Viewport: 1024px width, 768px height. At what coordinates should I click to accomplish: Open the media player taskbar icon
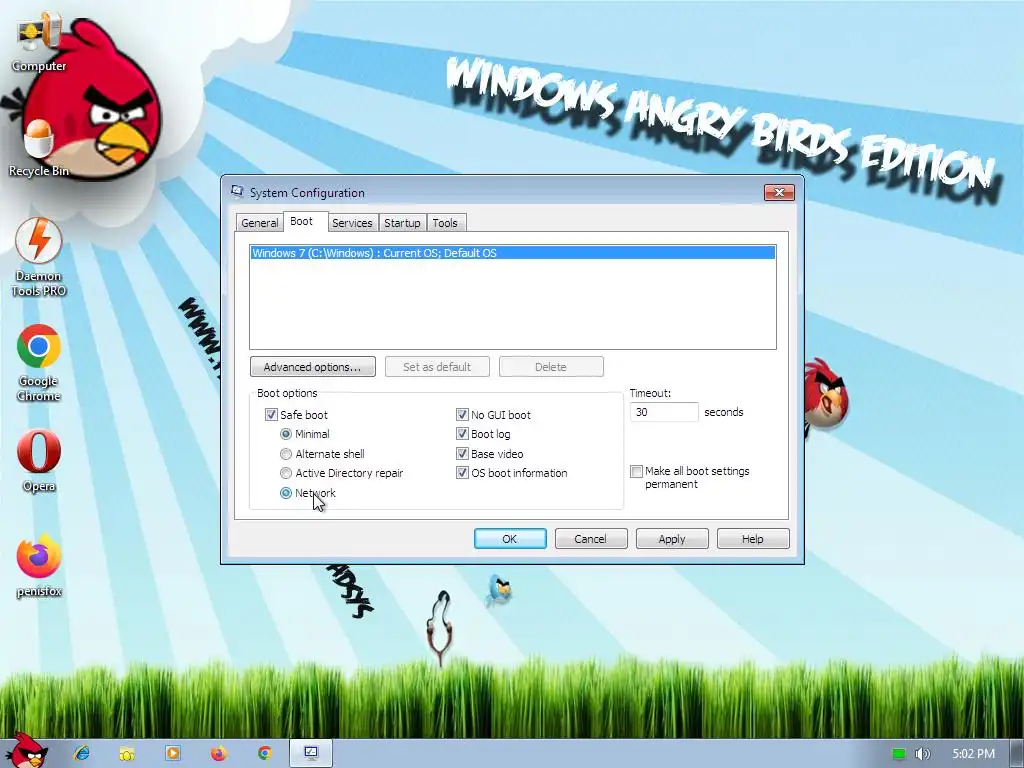click(172, 753)
